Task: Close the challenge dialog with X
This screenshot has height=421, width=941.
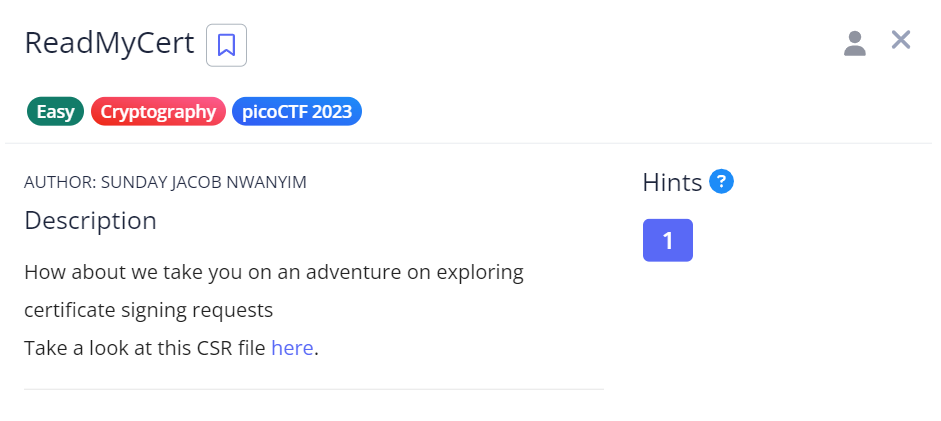Action: (x=901, y=40)
